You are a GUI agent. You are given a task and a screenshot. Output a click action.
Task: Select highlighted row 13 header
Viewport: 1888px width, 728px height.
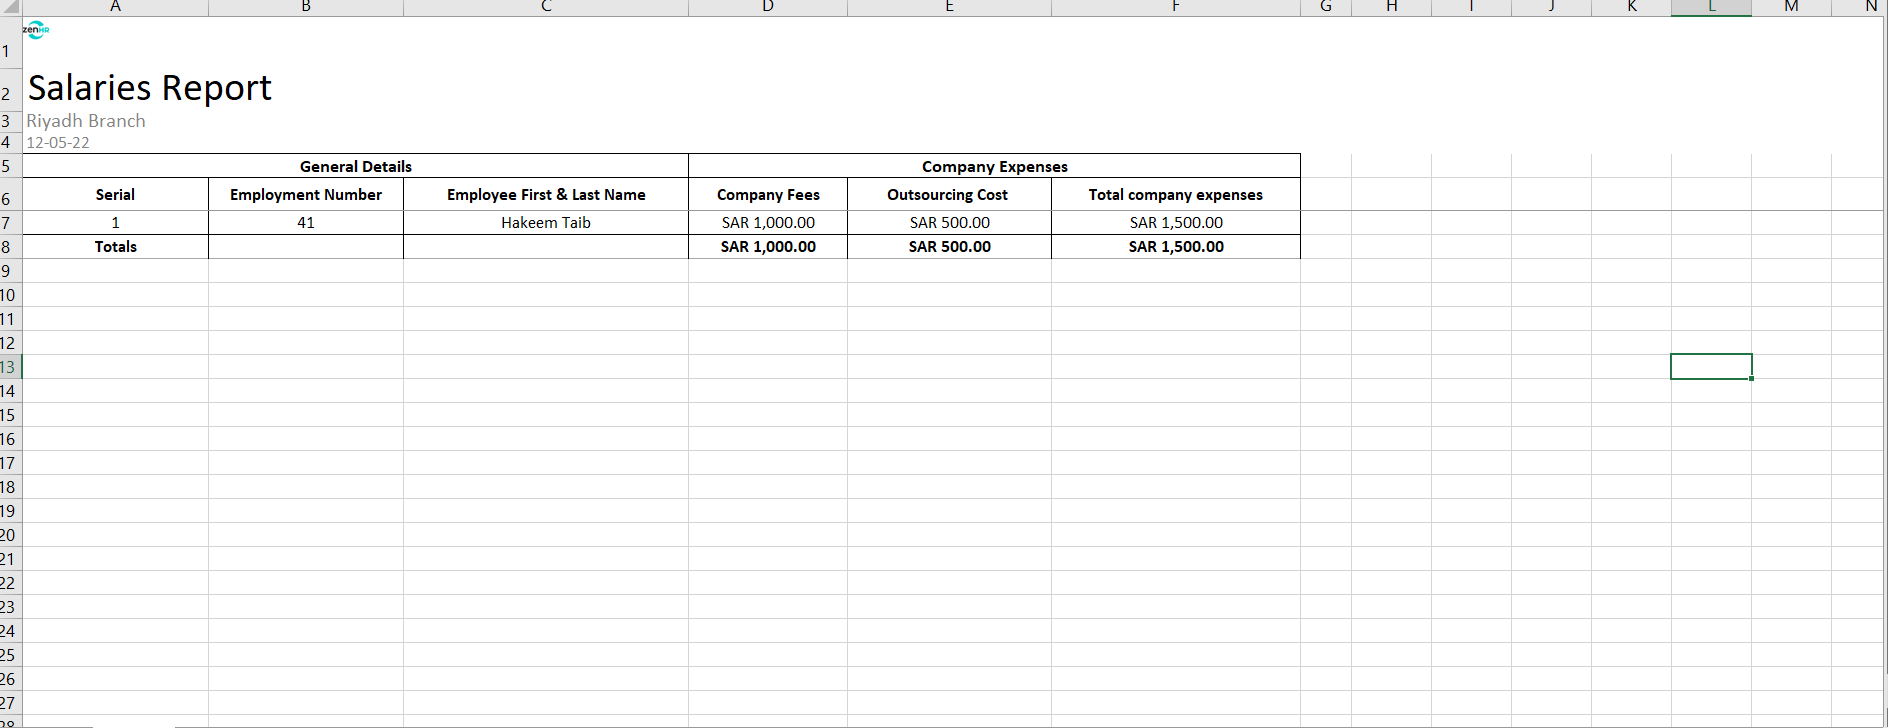pyautogui.click(x=10, y=367)
